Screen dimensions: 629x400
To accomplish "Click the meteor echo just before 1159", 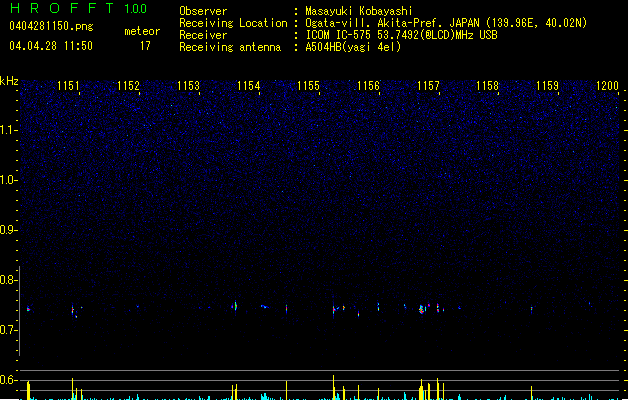I will [x=532, y=309].
